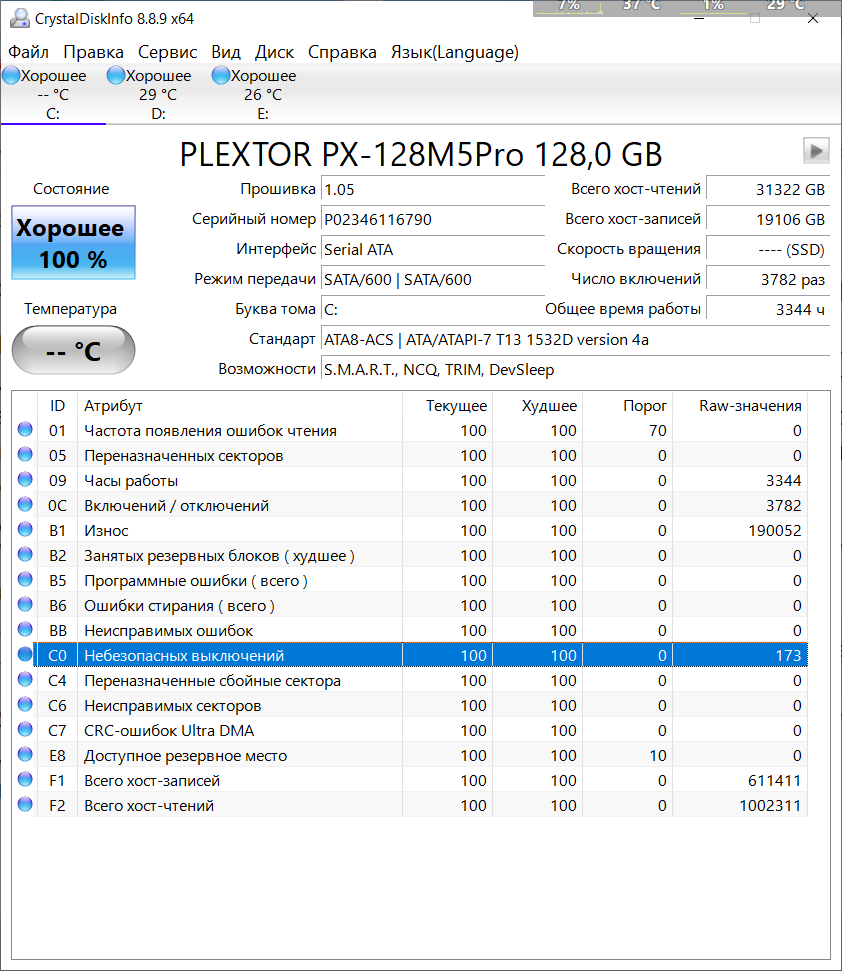Click the Текущее column header
Viewport: 842px width, 971px height.
448,406
